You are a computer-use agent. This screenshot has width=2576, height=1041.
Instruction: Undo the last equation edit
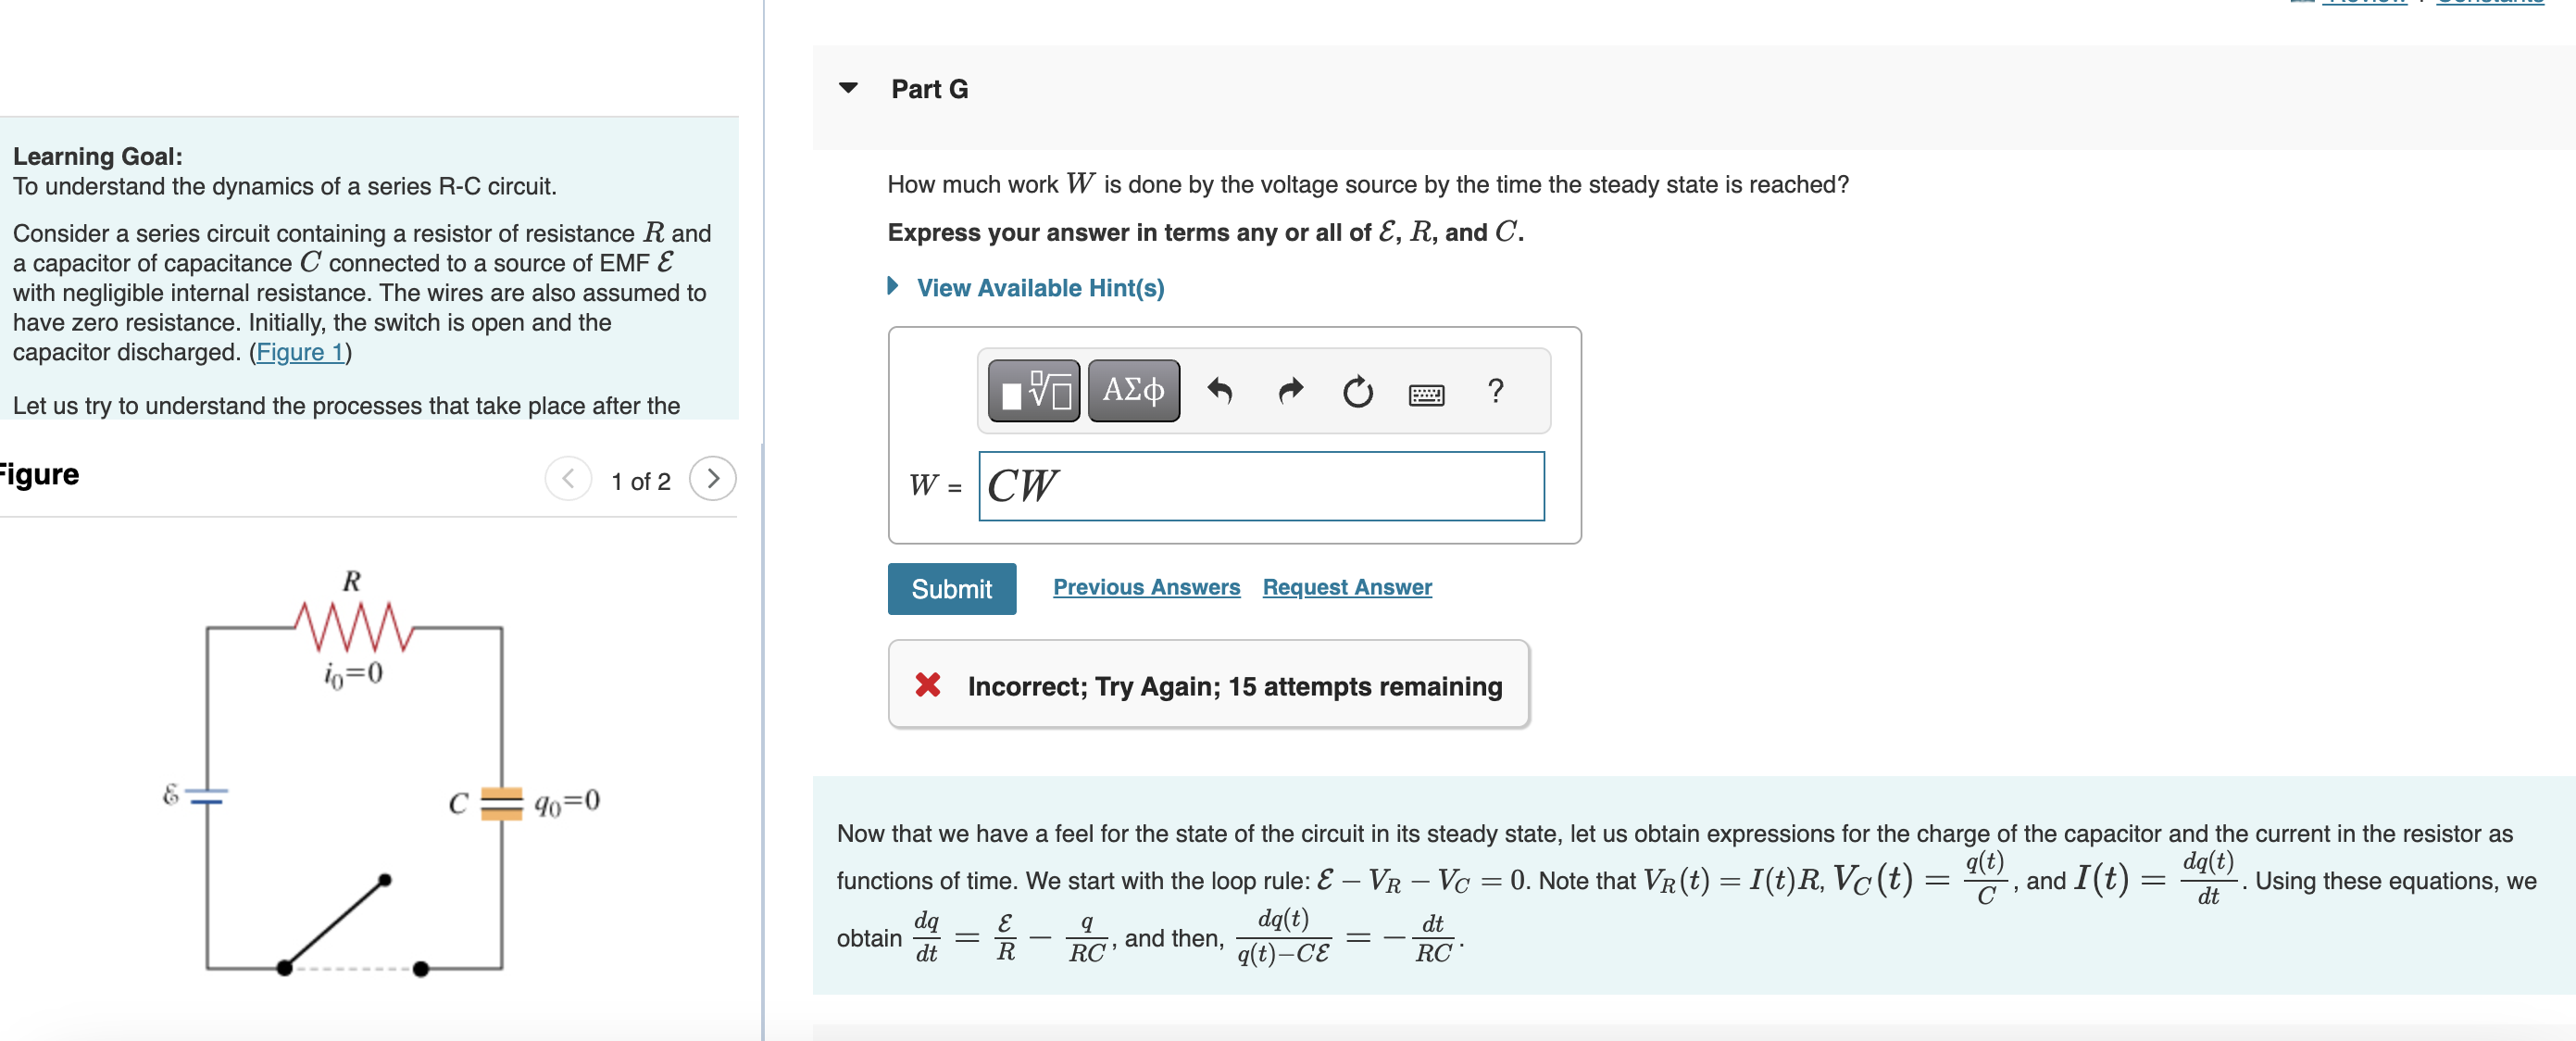coord(1219,391)
